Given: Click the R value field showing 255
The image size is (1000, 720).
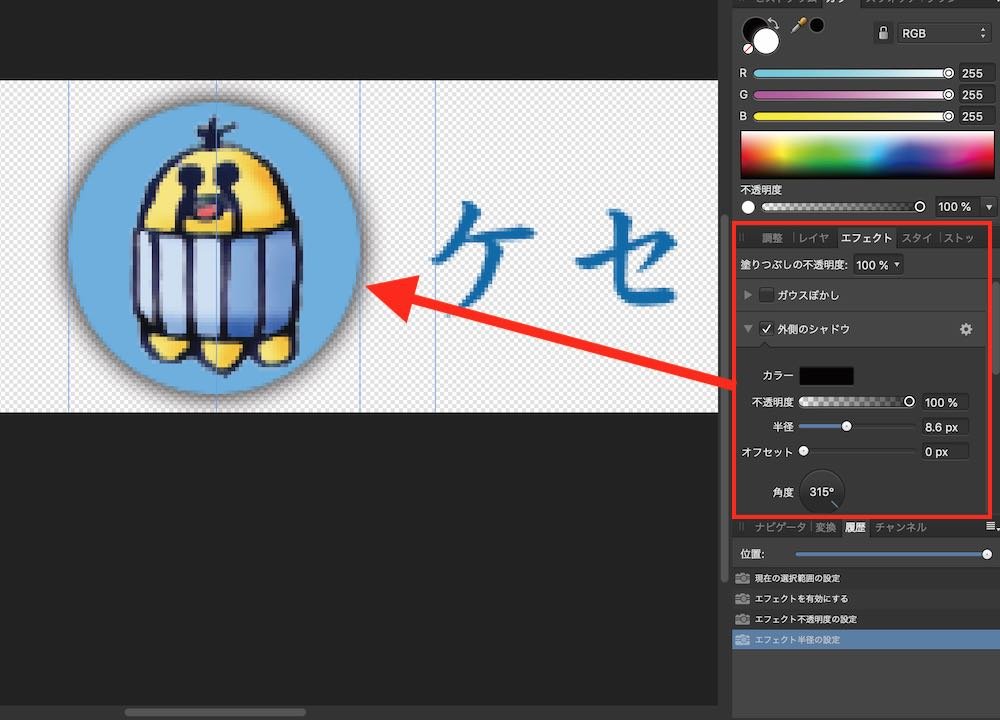Looking at the screenshot, I should point(976,73).
